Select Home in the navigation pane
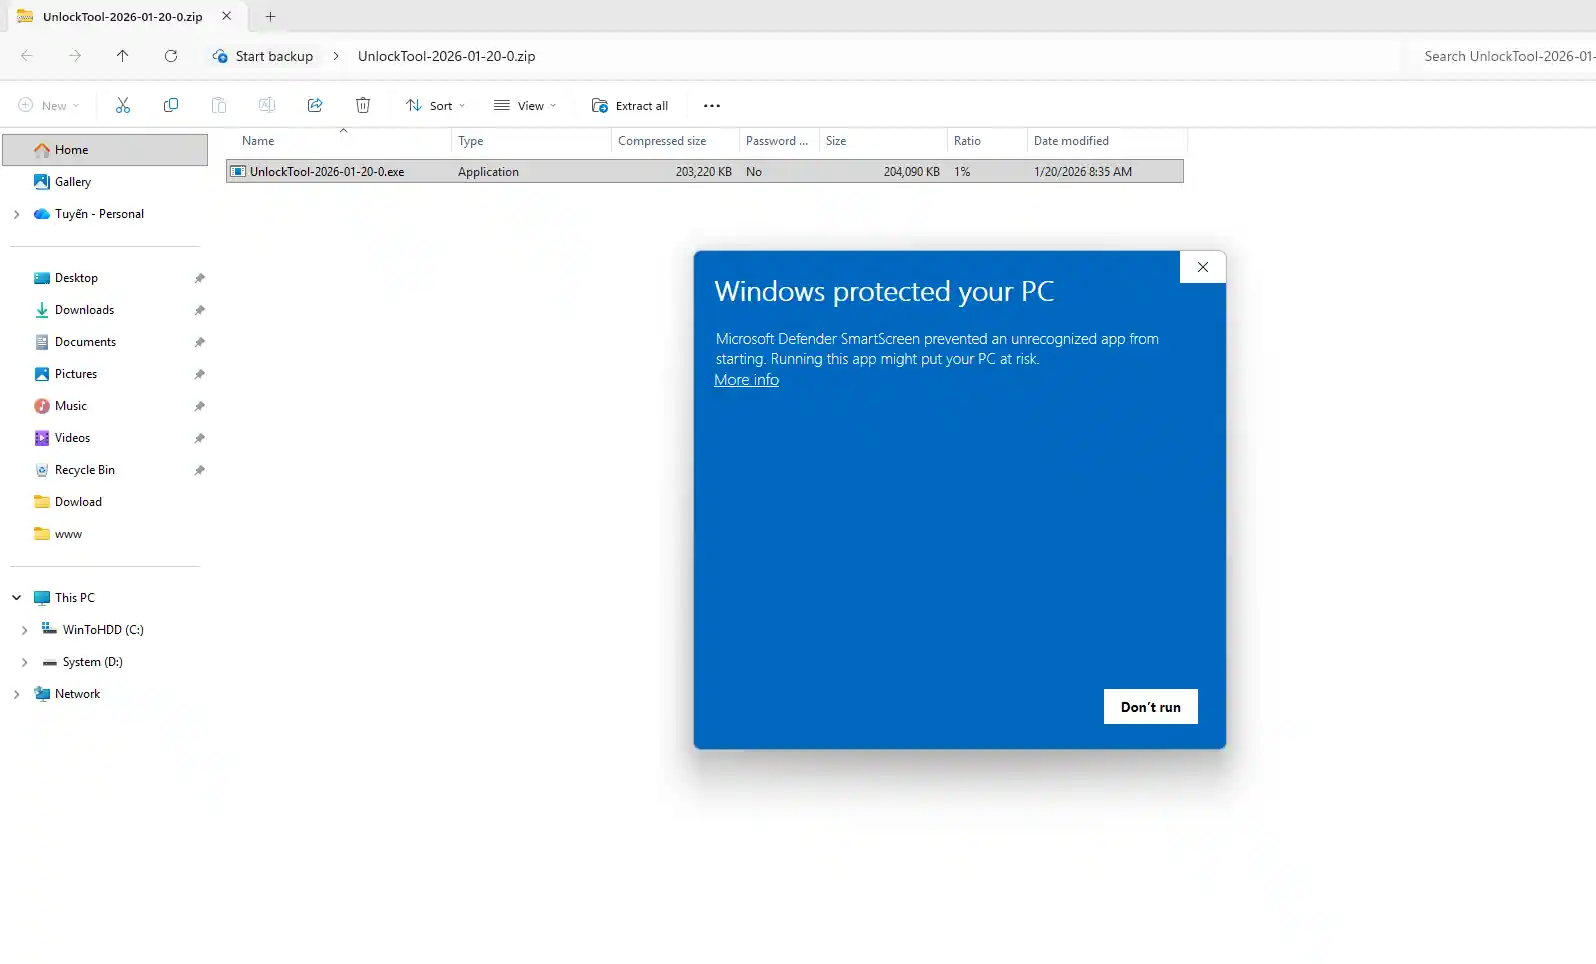The height and width of the screenshot is (964, 1596). 105,150
